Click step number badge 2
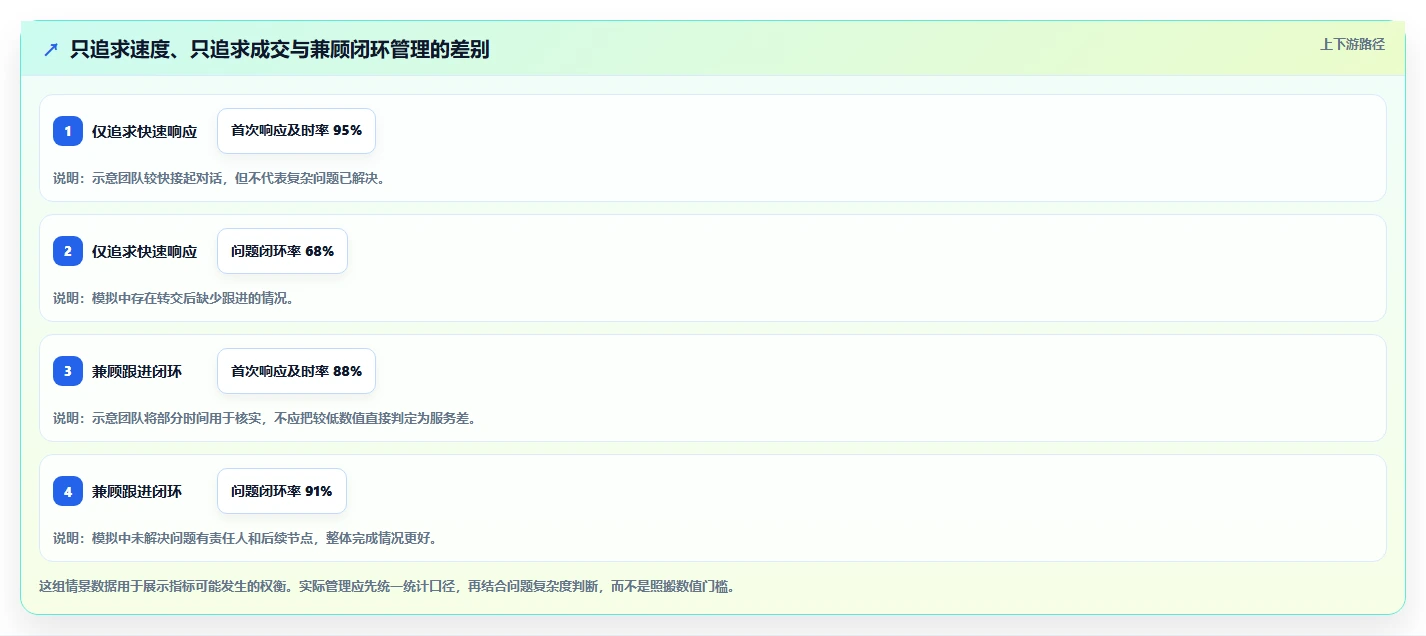 (x=68, y=251)
